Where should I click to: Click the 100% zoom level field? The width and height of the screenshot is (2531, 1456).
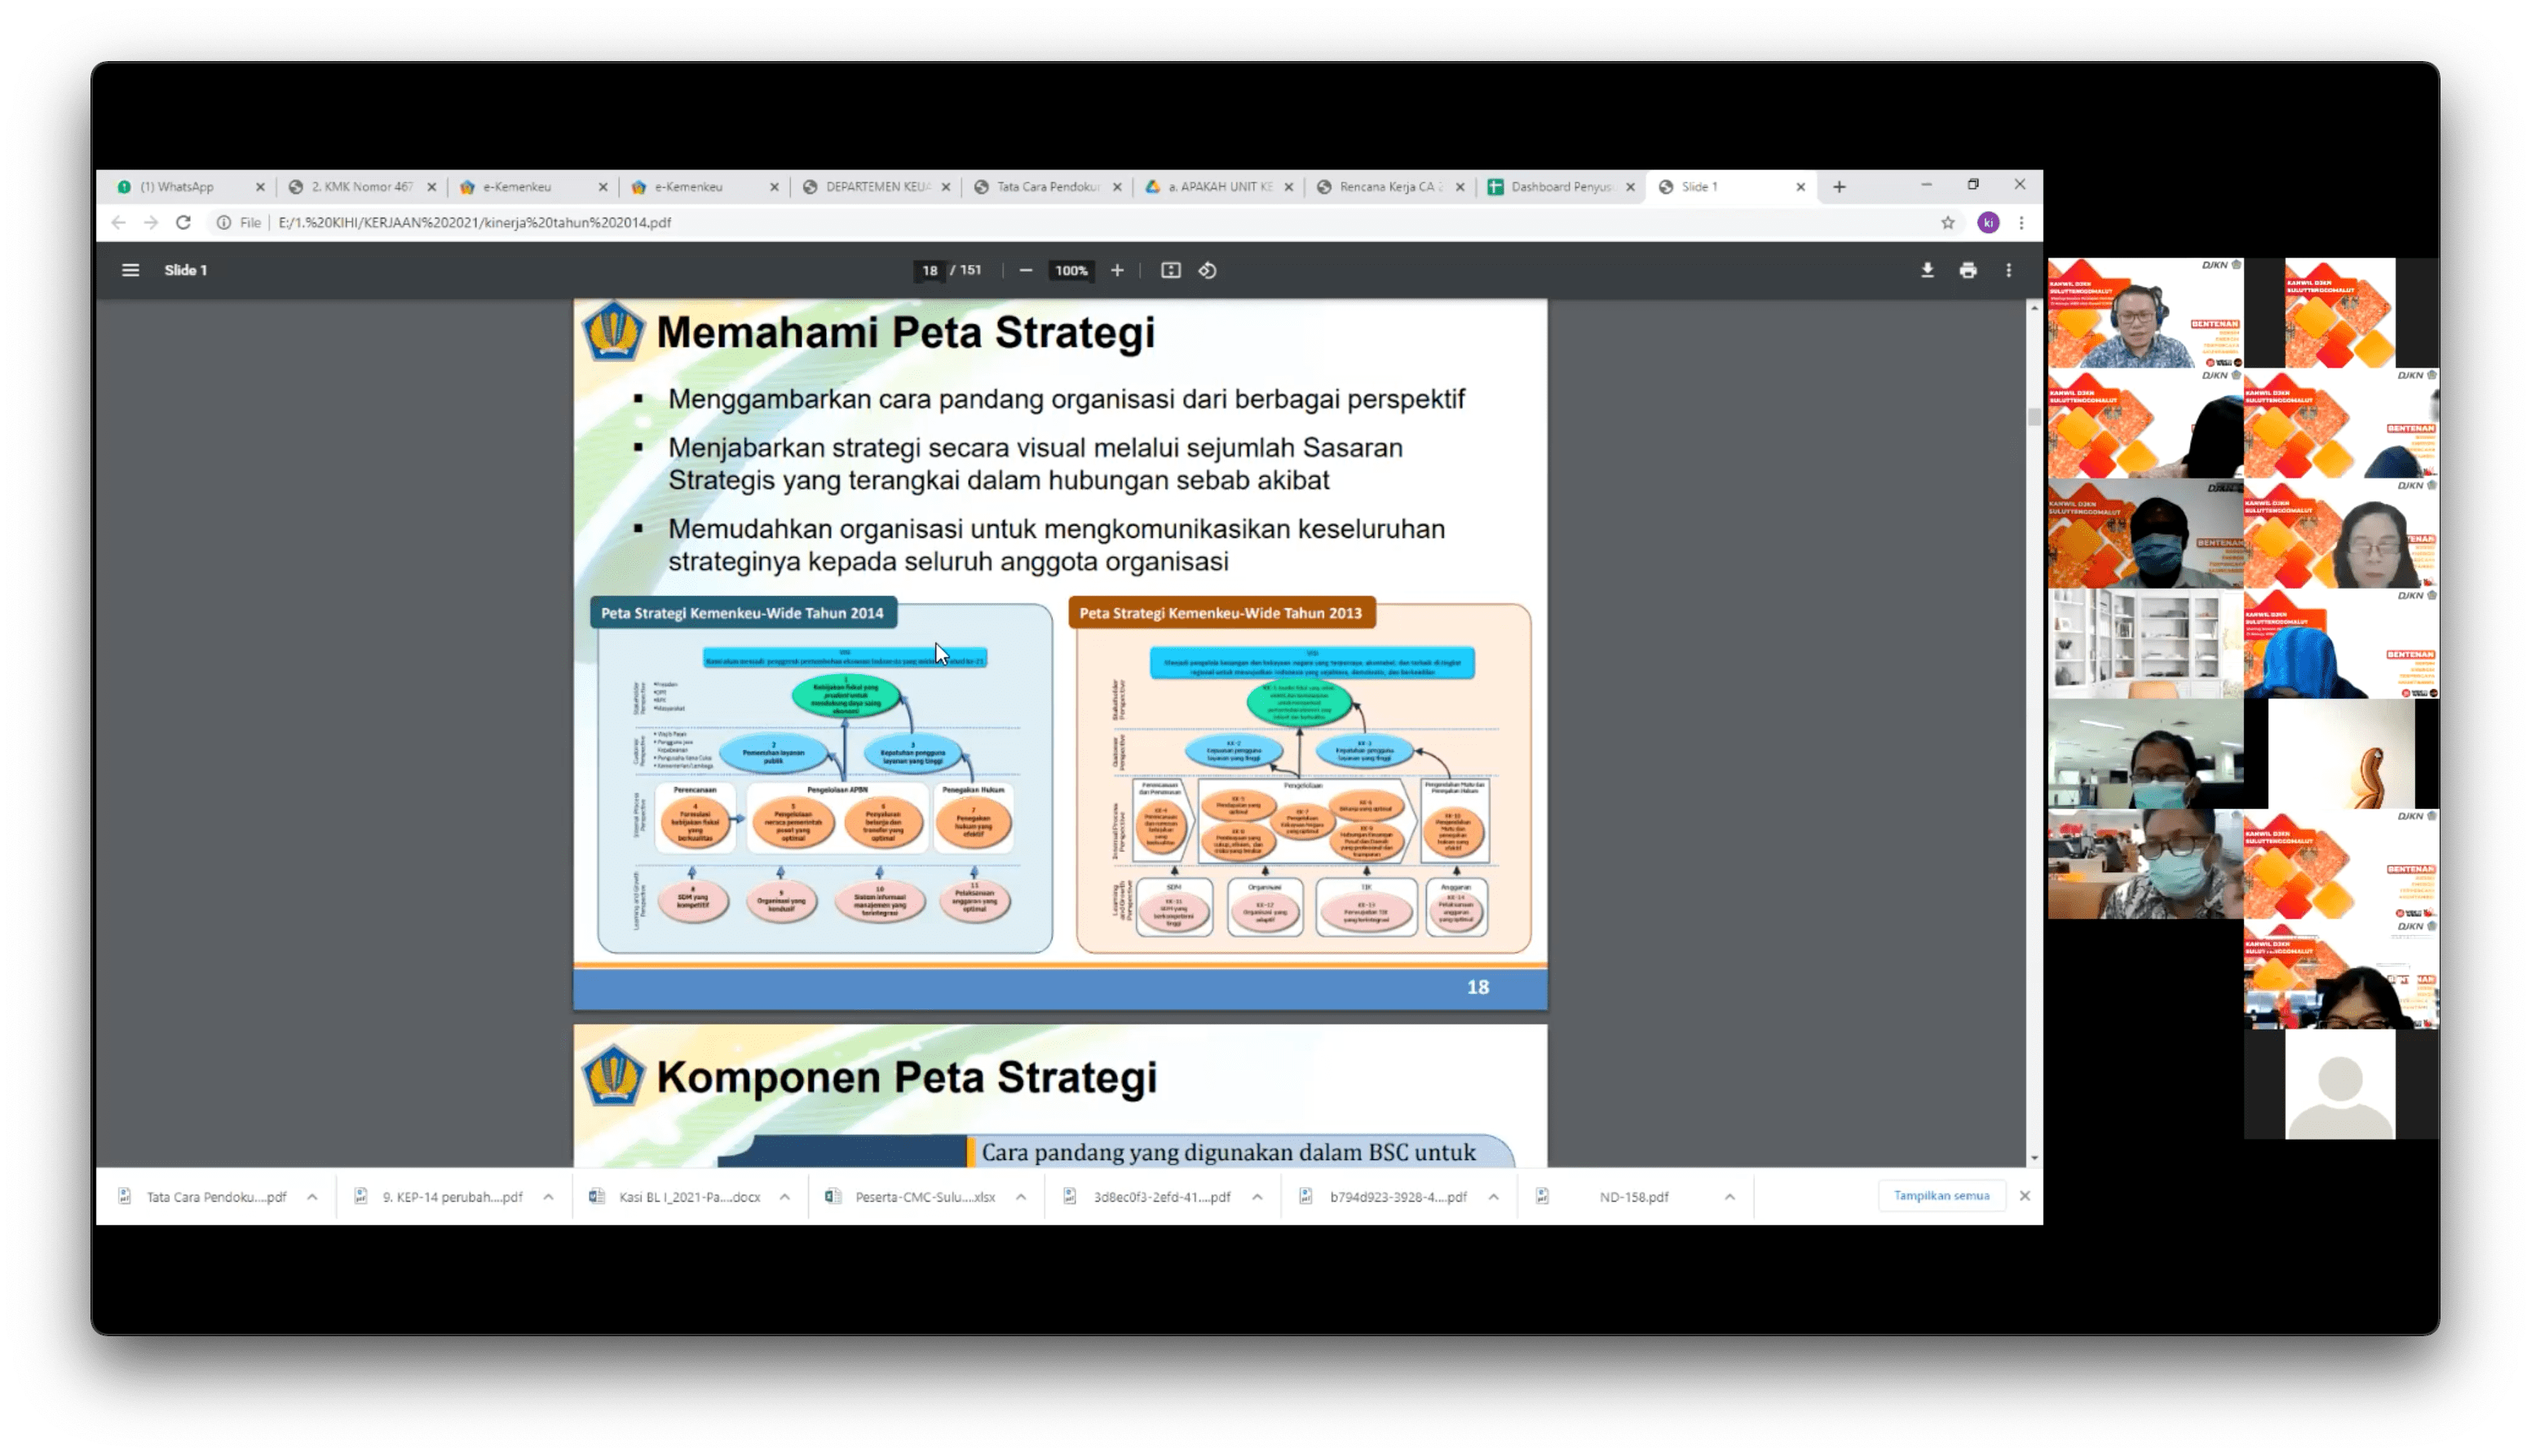pos(1071,271)
